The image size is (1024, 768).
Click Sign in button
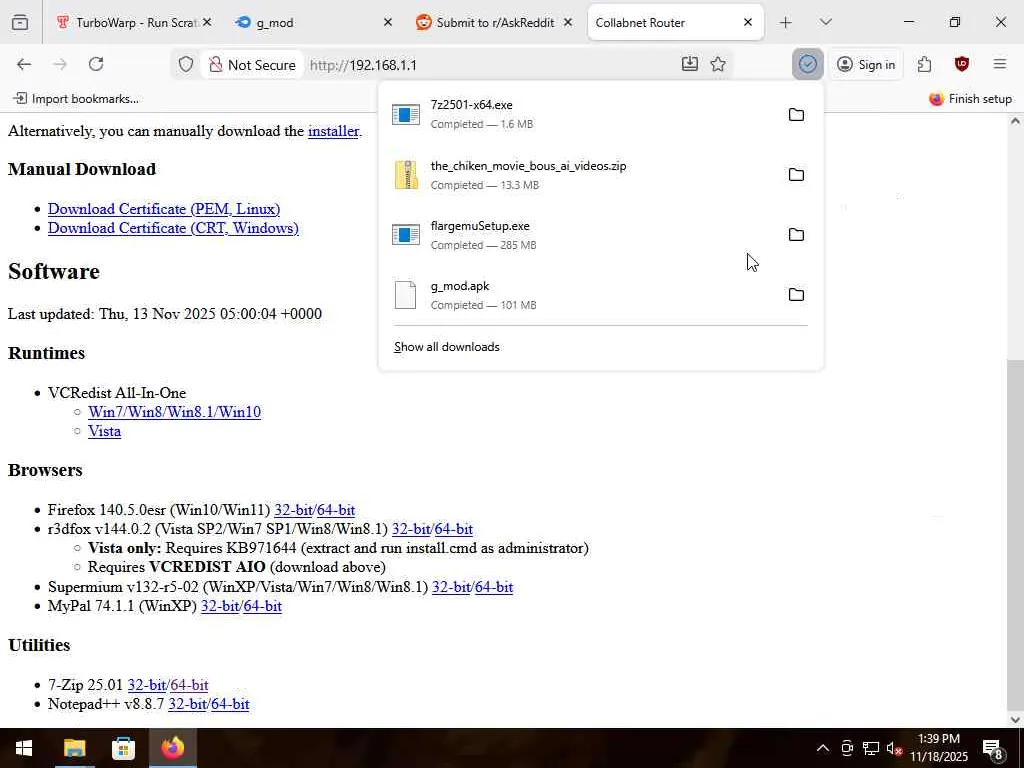(x=866, y=64)
